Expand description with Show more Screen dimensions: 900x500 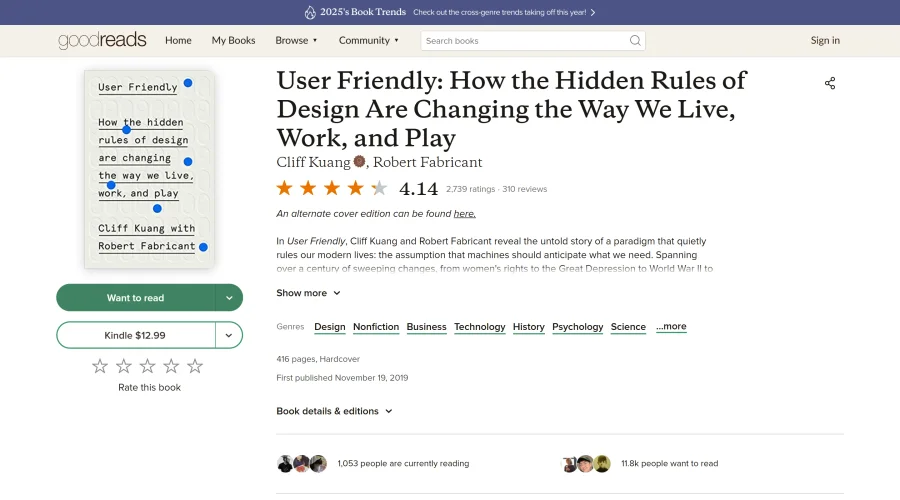pyautogui.click(x=308, y=293)
